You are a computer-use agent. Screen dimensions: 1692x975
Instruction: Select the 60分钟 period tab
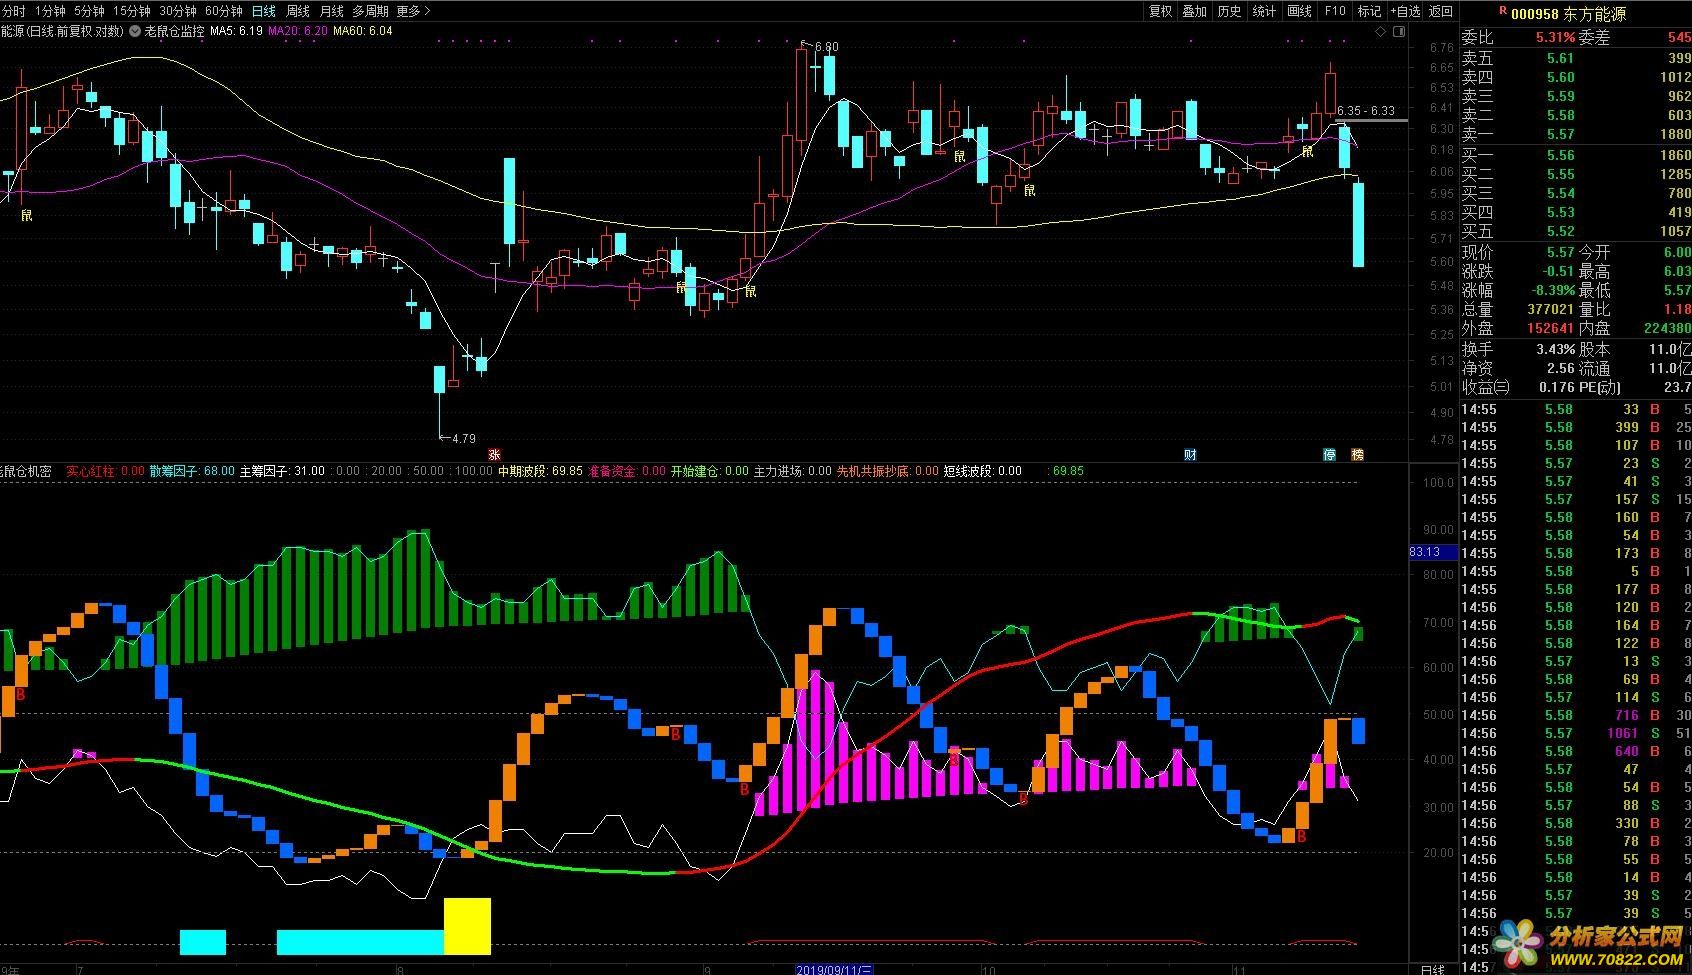coord(223,11)
